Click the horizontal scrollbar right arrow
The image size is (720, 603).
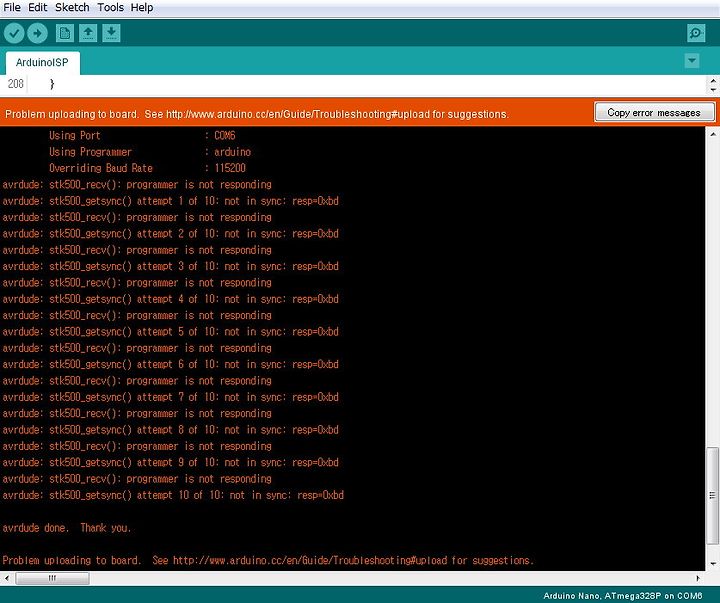[x=698, y=578]
